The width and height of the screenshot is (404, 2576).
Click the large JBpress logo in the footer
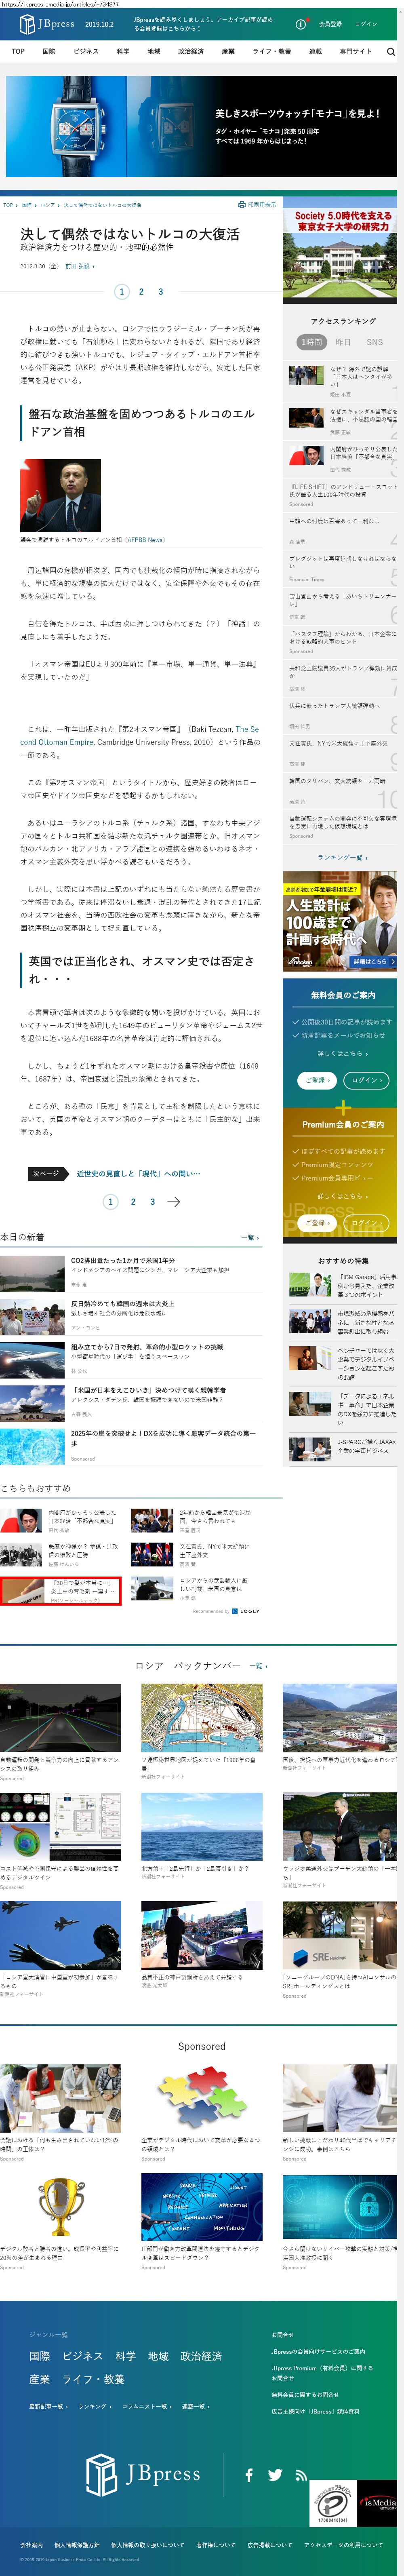[143, 2474]
